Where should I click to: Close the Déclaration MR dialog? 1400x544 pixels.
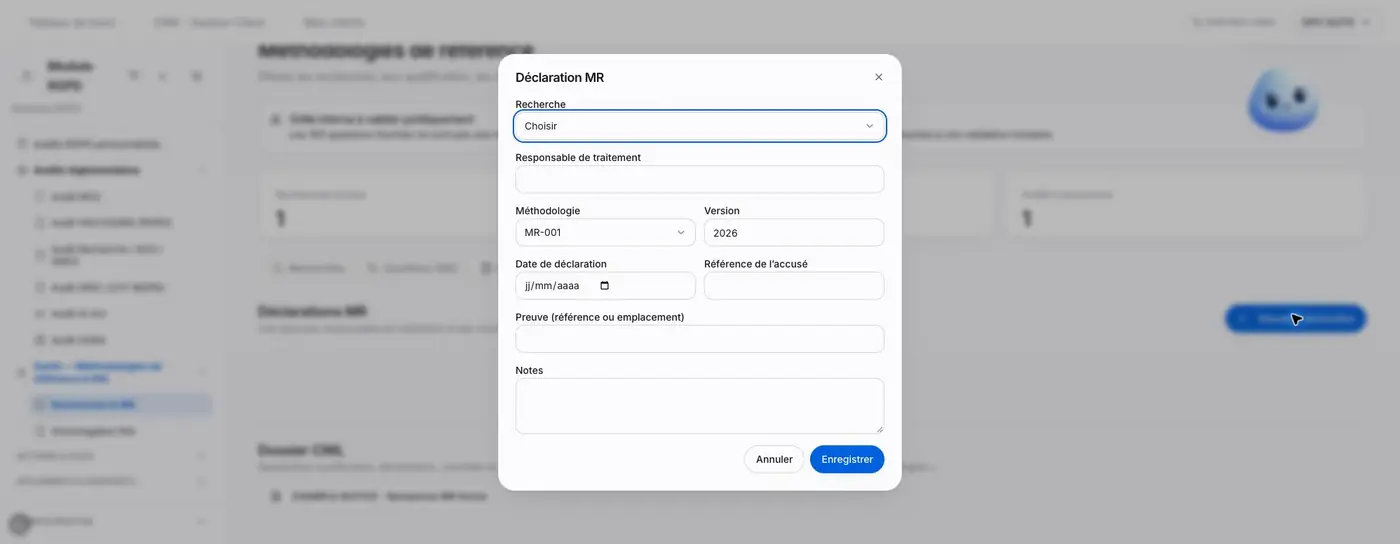coord(879,77)
